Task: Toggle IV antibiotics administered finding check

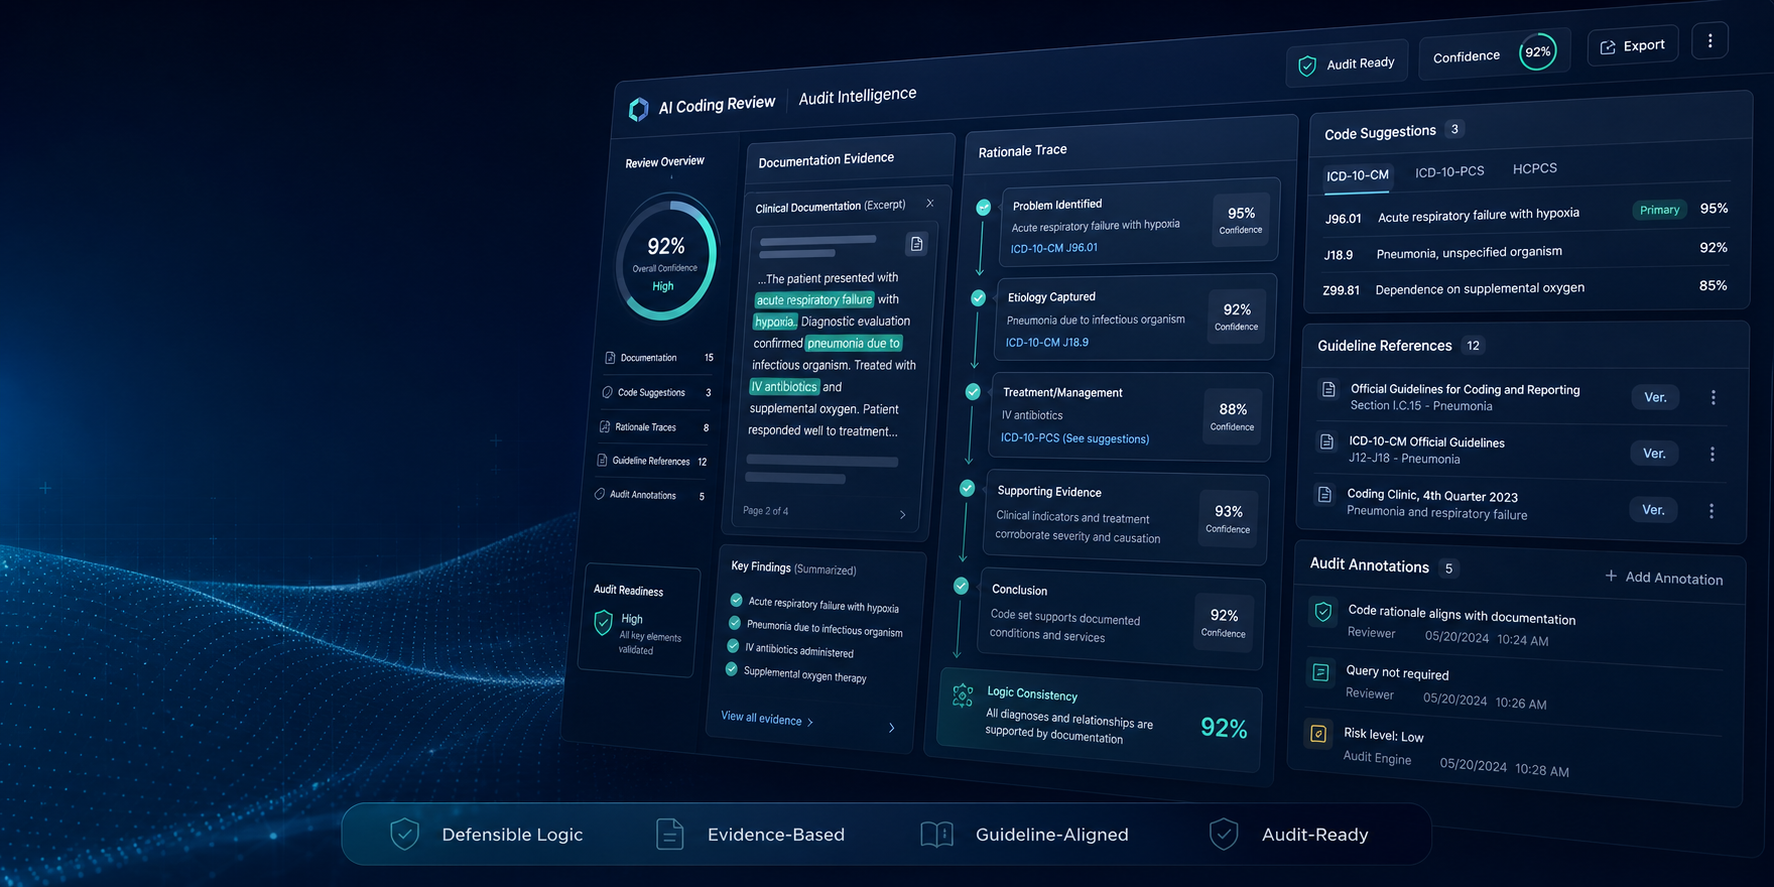Action: click(733, 646)
